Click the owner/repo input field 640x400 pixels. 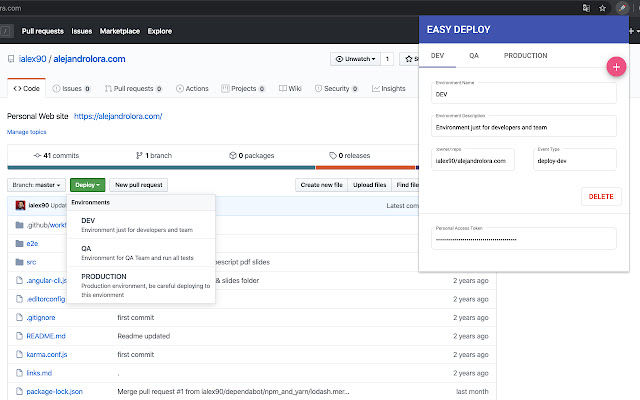coord(473,160)
